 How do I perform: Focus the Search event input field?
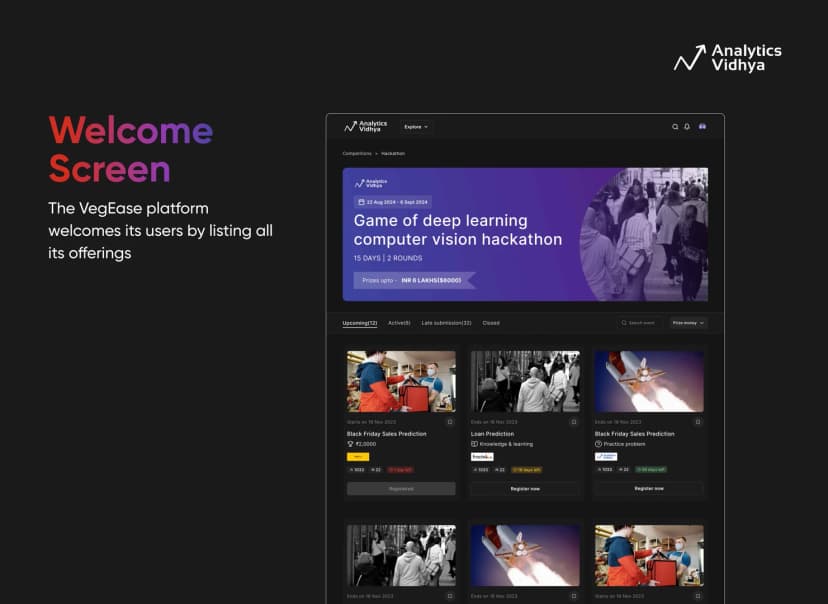(x=638, y=323)
